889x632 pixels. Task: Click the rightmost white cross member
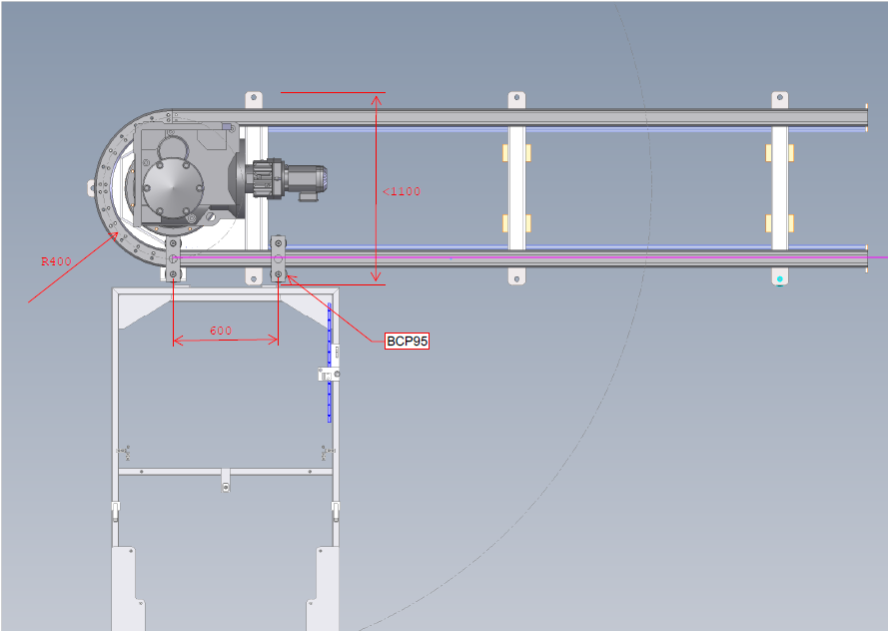780,188
